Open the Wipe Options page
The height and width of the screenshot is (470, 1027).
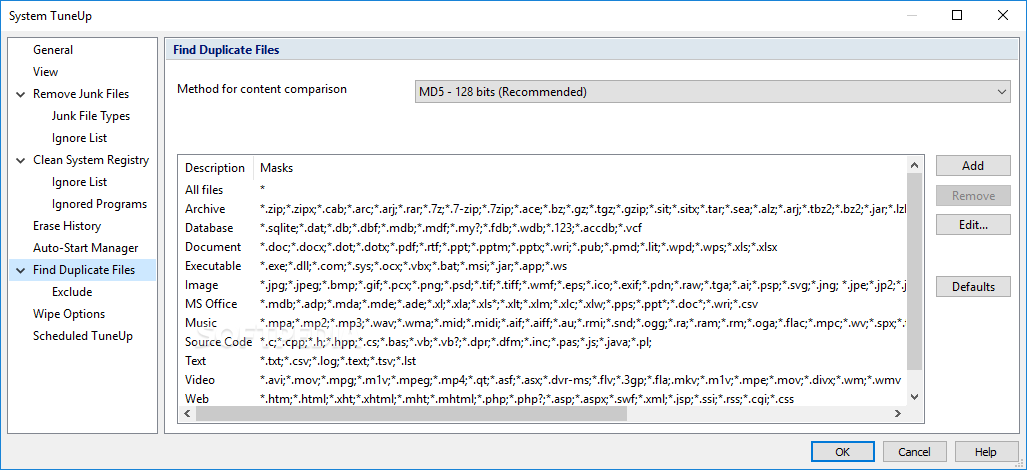click(69, 314)
